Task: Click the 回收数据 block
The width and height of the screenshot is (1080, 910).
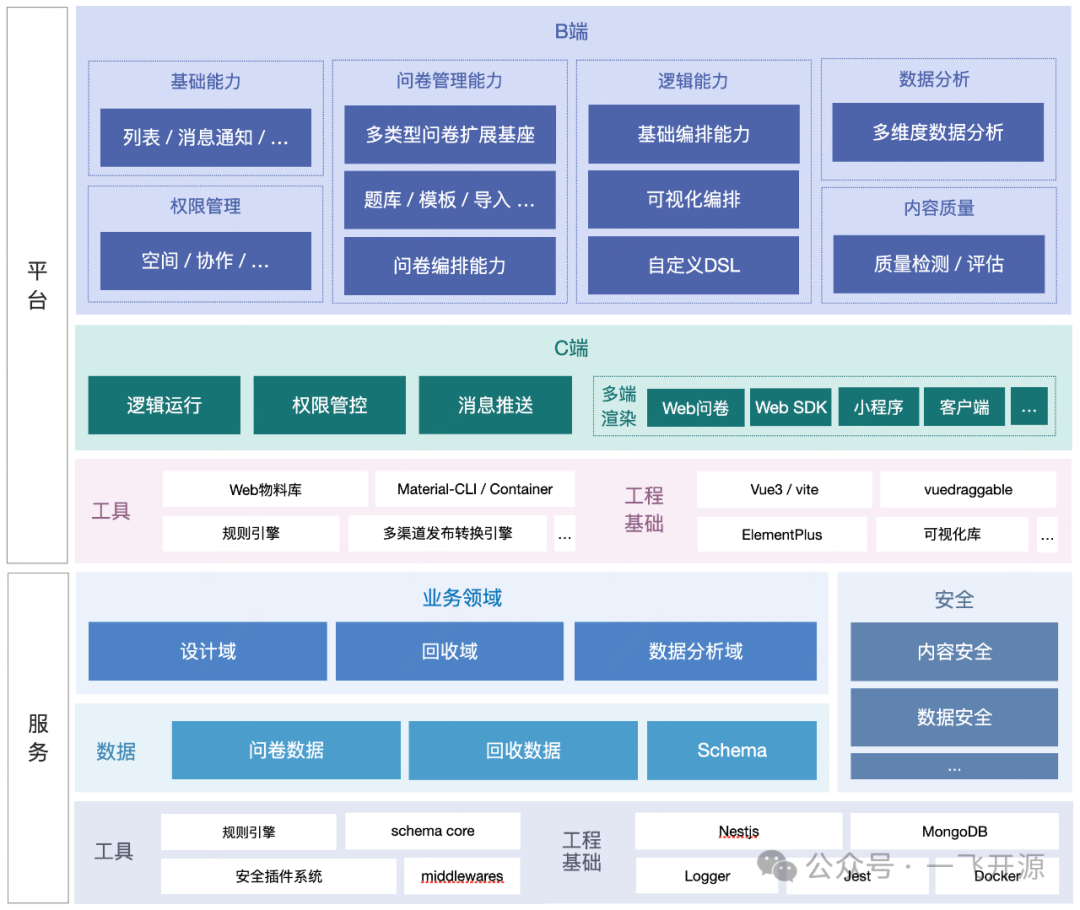Action: pyautogui.click(x=523, y=750)
